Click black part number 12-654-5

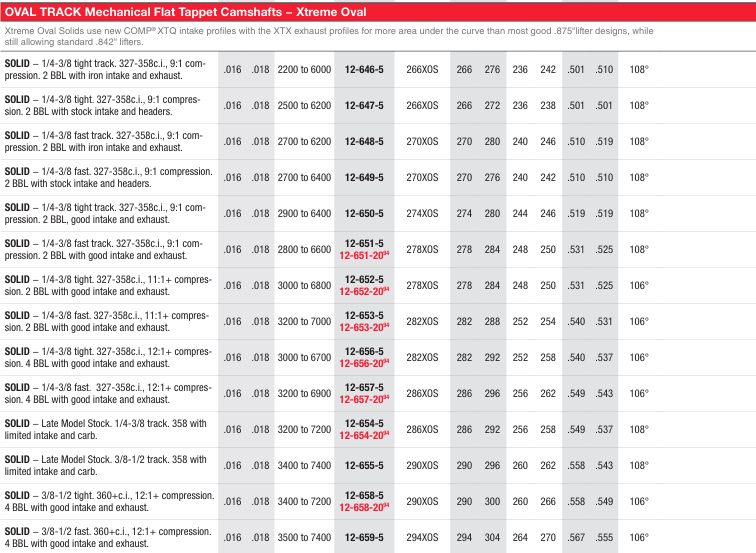[x=364, y=423]
